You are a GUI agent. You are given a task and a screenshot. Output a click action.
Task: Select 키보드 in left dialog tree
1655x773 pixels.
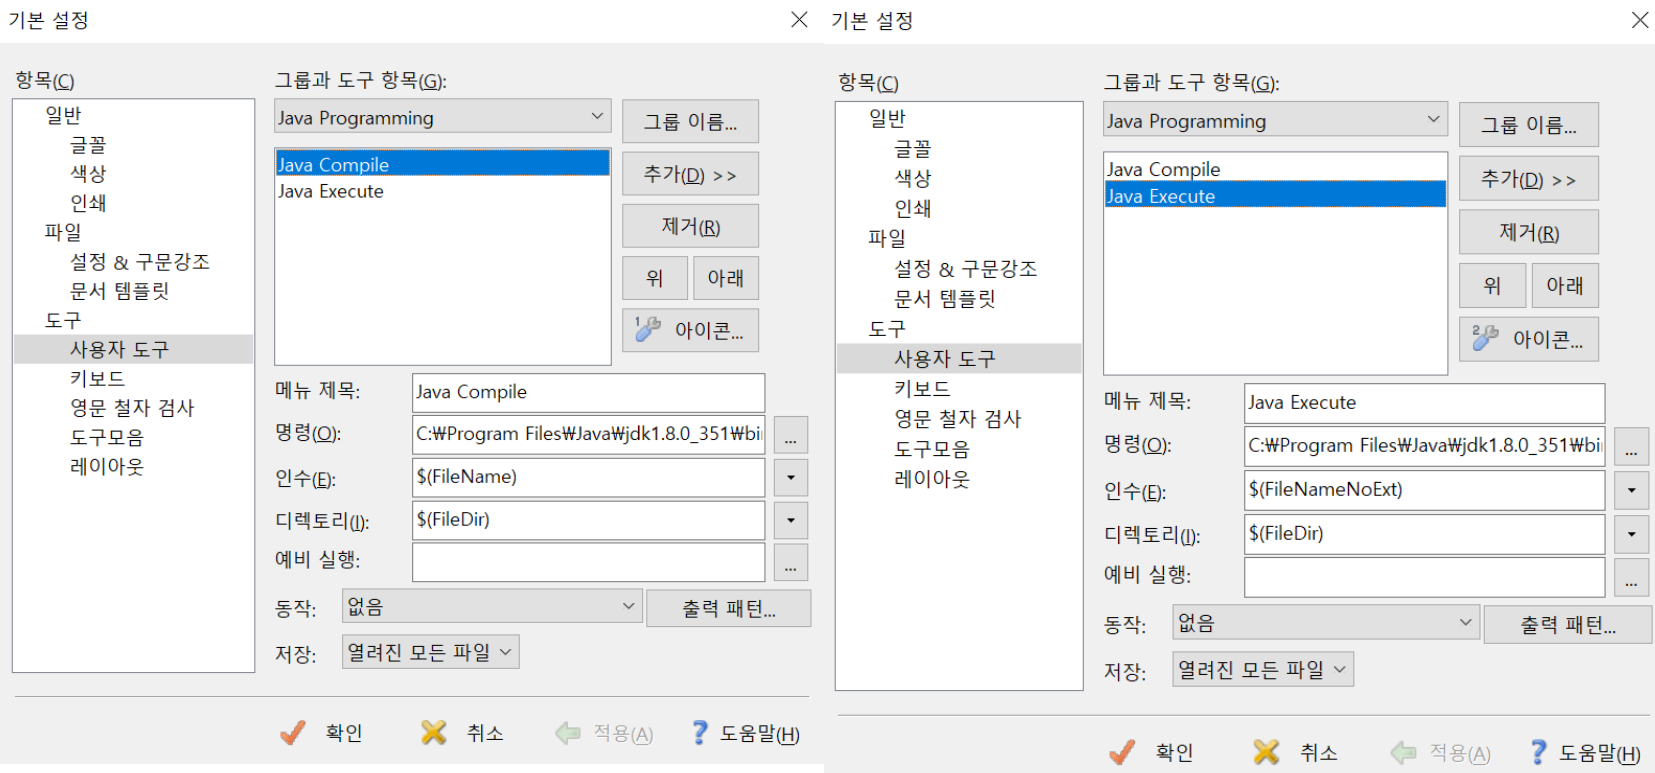[98, 379]
